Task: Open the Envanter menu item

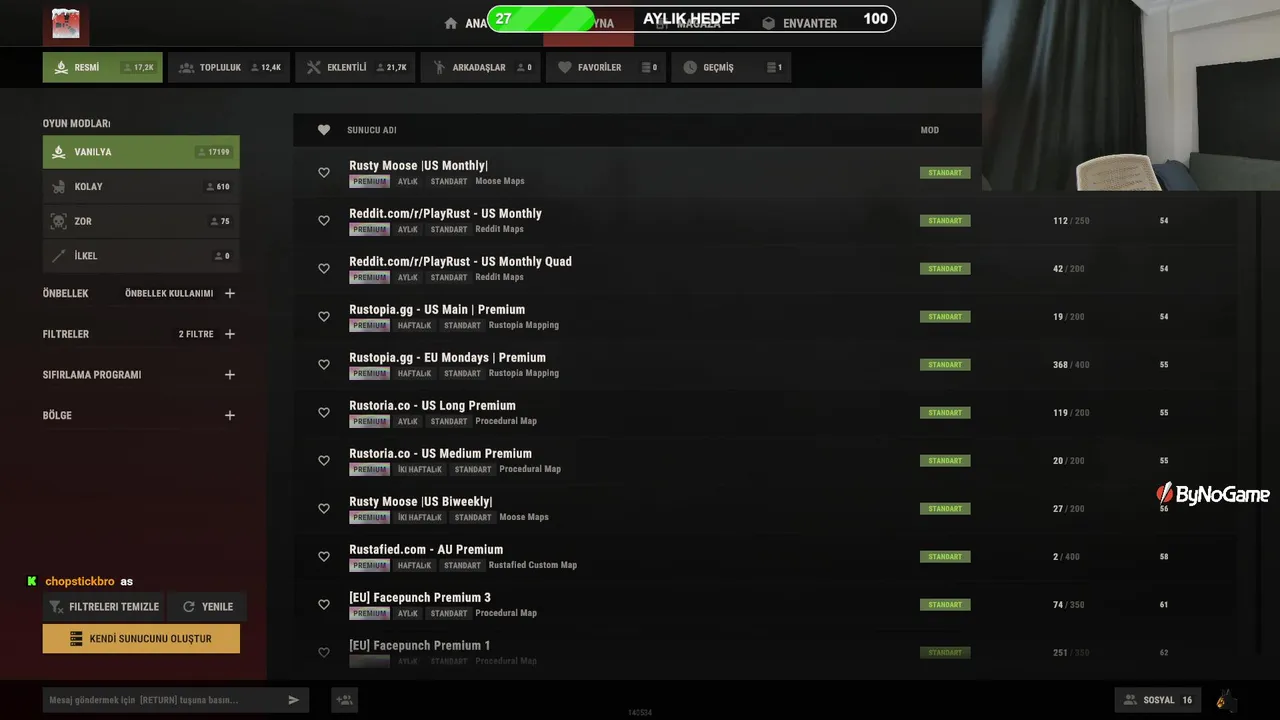Action: (800, 23)
